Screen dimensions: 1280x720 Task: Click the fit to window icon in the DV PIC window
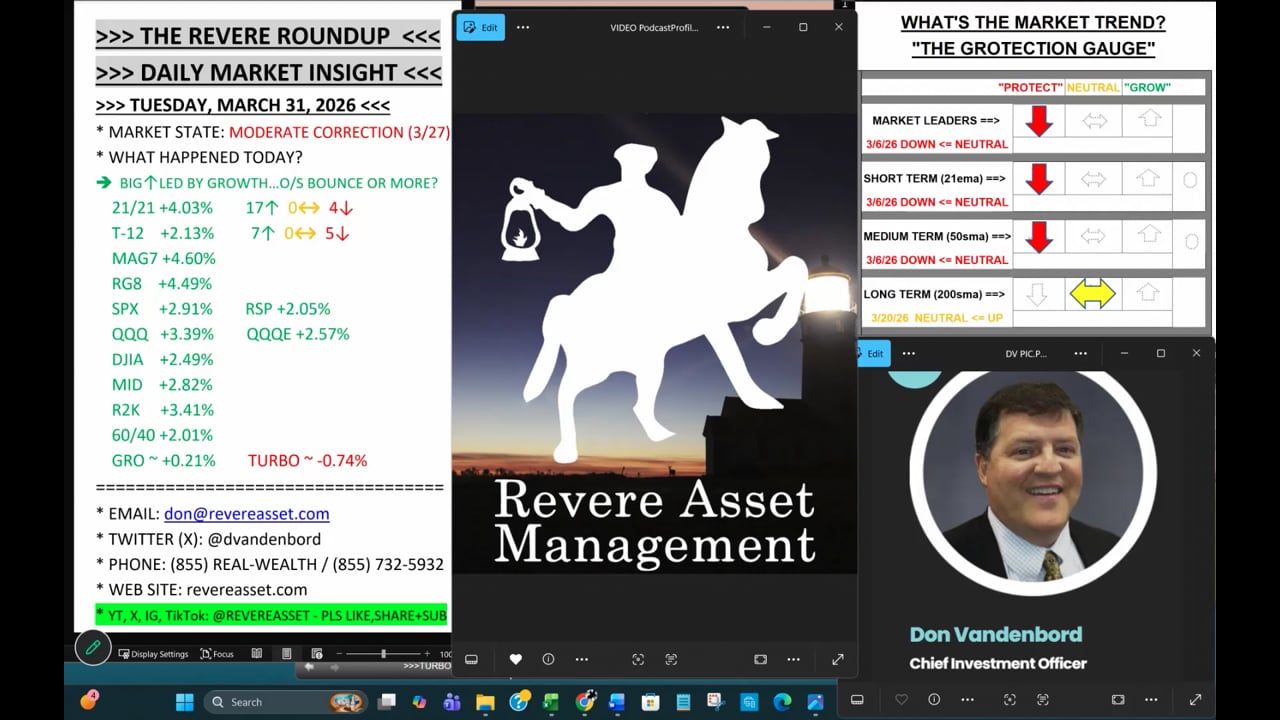1118,700
